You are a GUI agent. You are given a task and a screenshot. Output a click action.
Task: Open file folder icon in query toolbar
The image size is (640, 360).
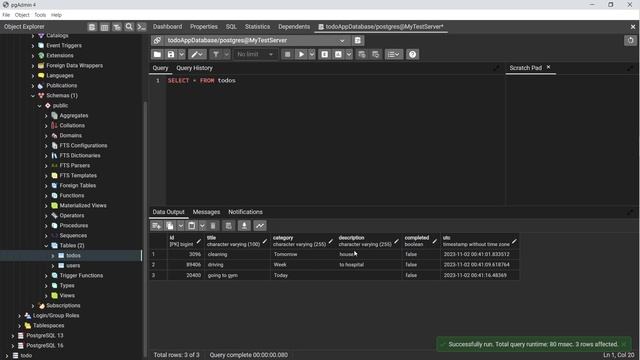pyautogui.click(x=157, y=54)
